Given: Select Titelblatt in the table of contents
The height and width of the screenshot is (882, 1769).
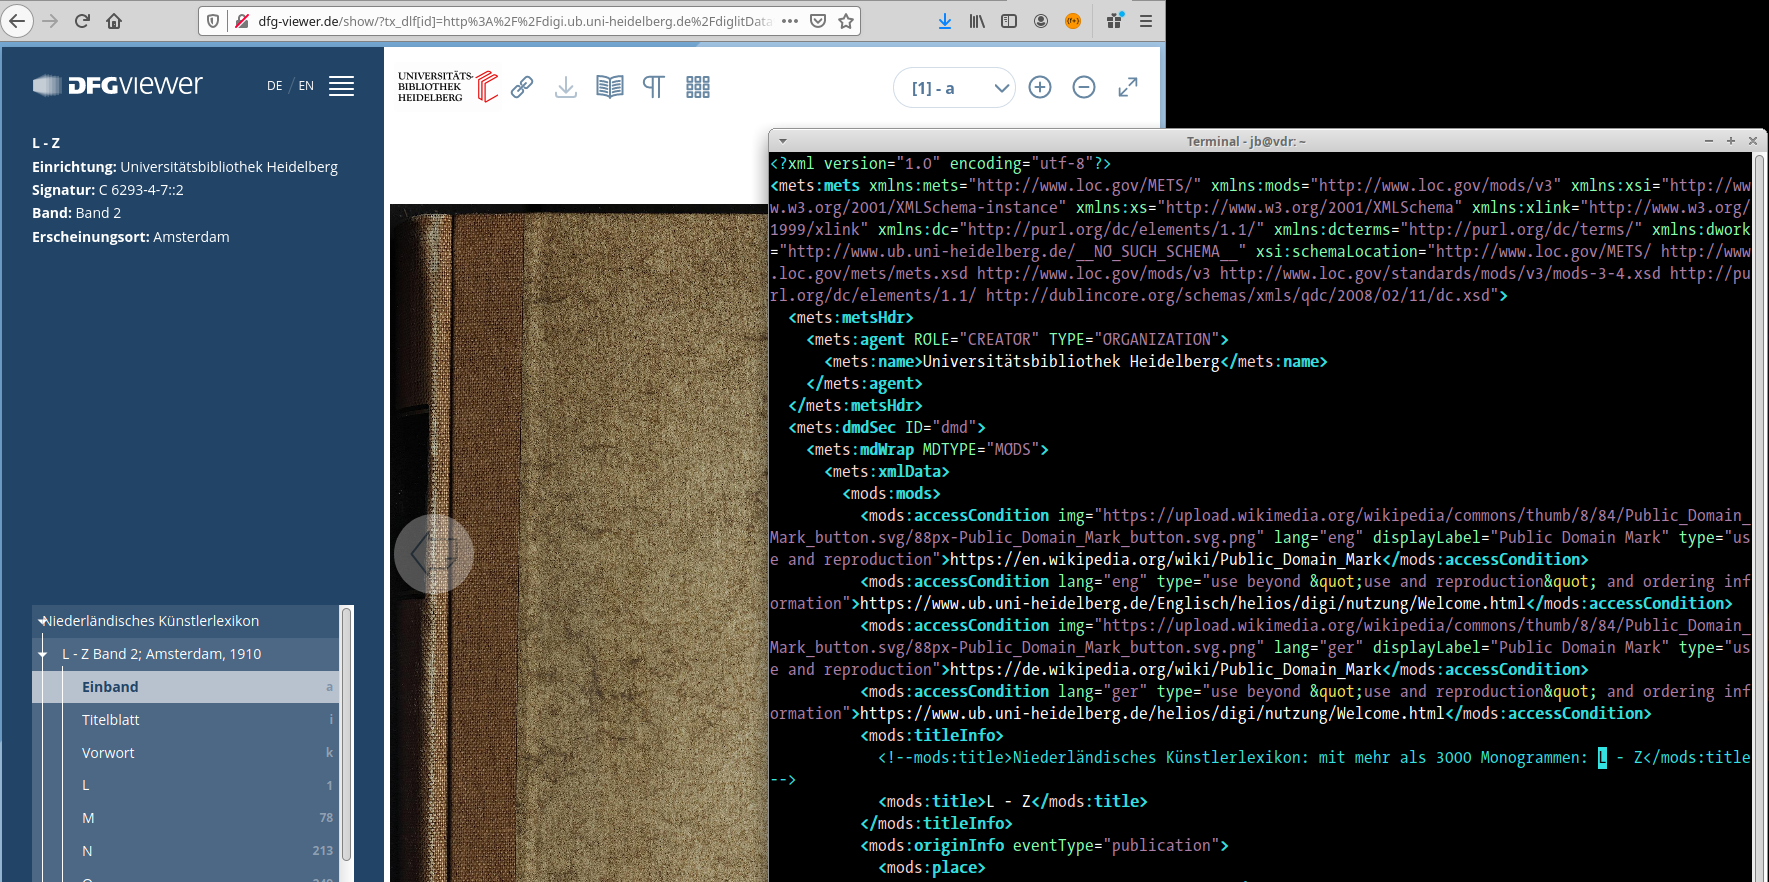Looking at the screenshot, I should 111,720.
